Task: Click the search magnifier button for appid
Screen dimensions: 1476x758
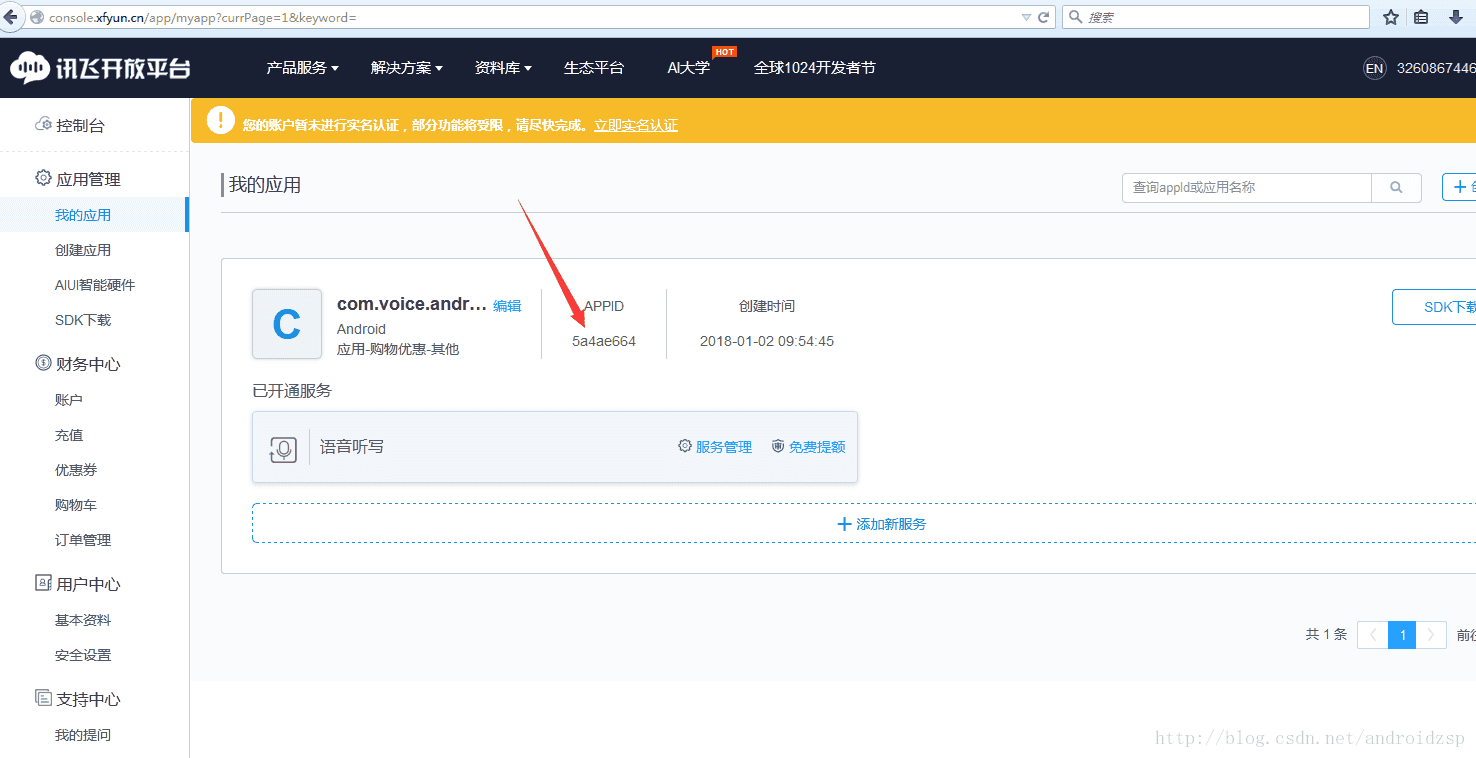Action: point(1396,187)
